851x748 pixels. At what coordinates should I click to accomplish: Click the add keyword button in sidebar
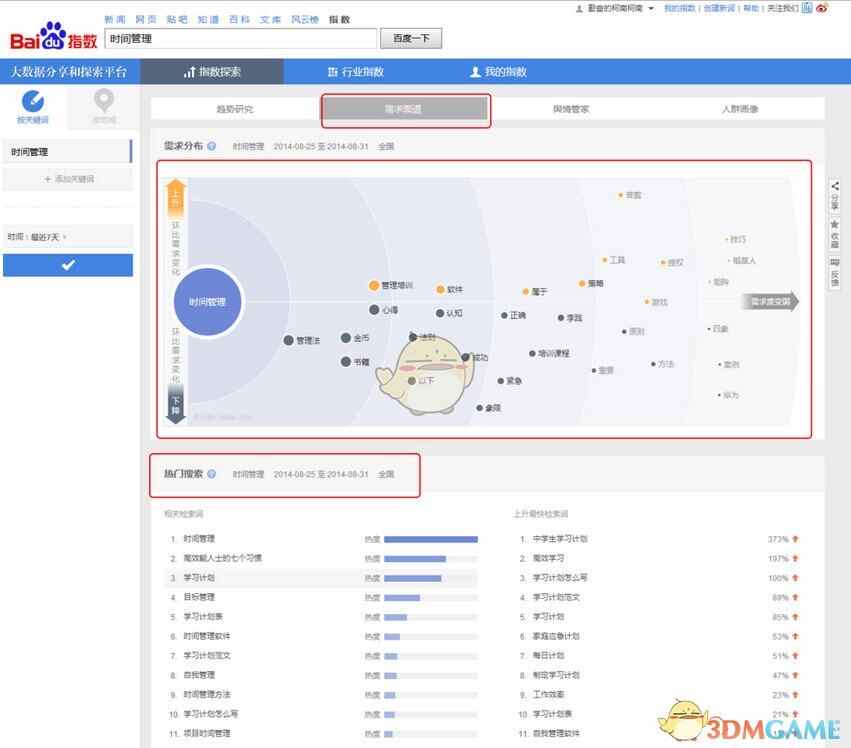[x=68, y=179]
